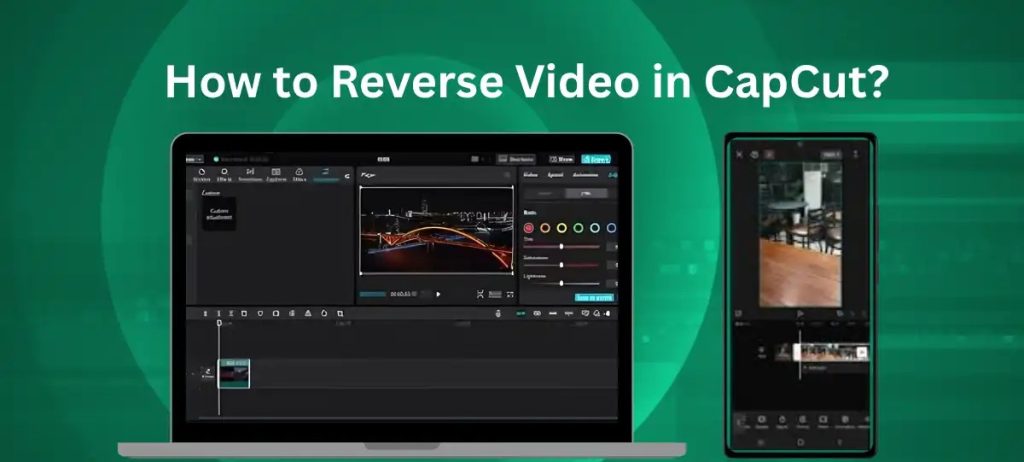Click the crop icon in the timeline toolbar
Screen dimensions: 1024x462
(340, 314)
